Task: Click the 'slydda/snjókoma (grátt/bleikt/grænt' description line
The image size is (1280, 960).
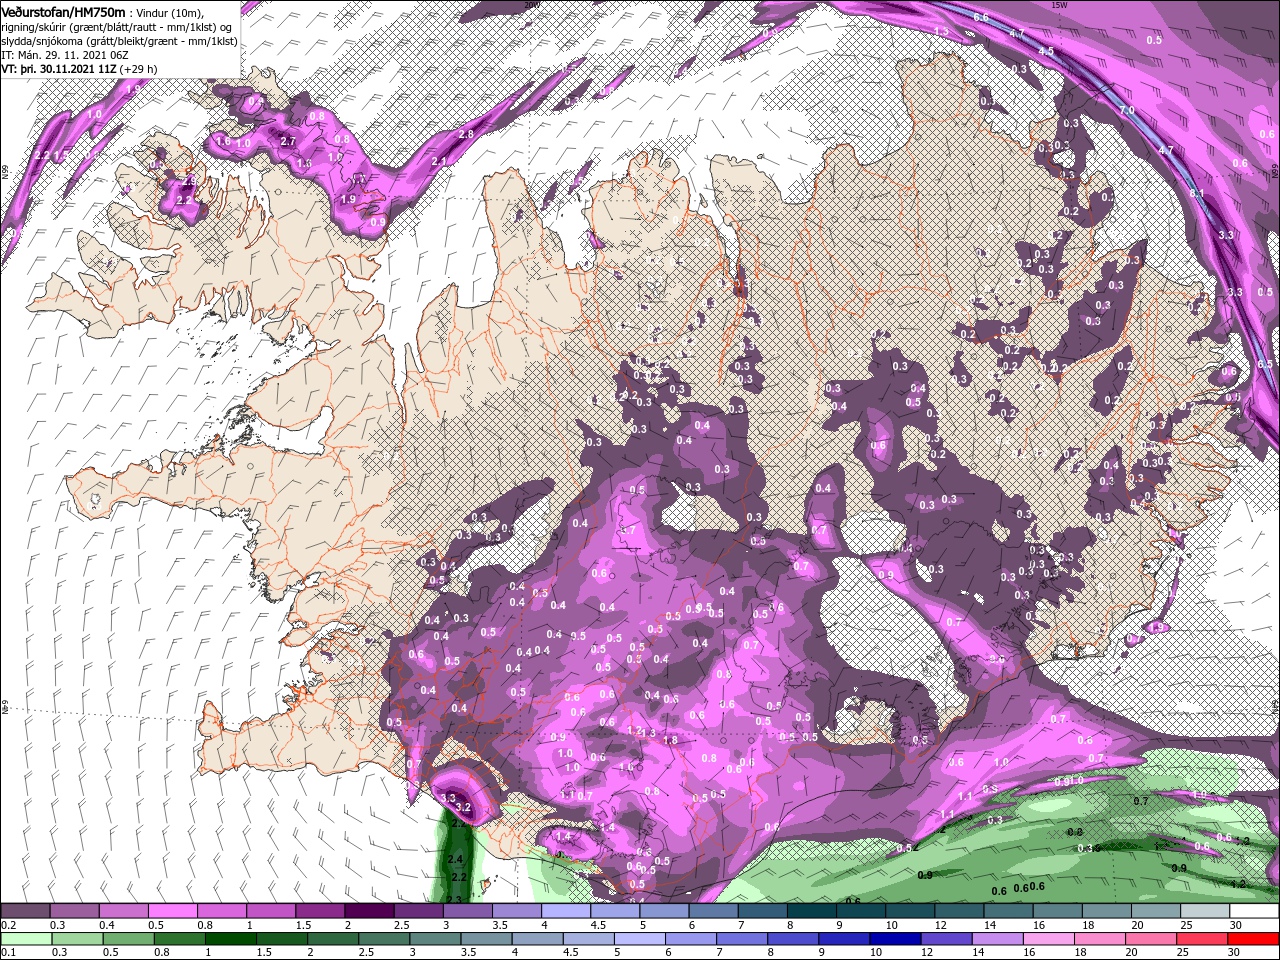Action: click(x=118, y=41)
